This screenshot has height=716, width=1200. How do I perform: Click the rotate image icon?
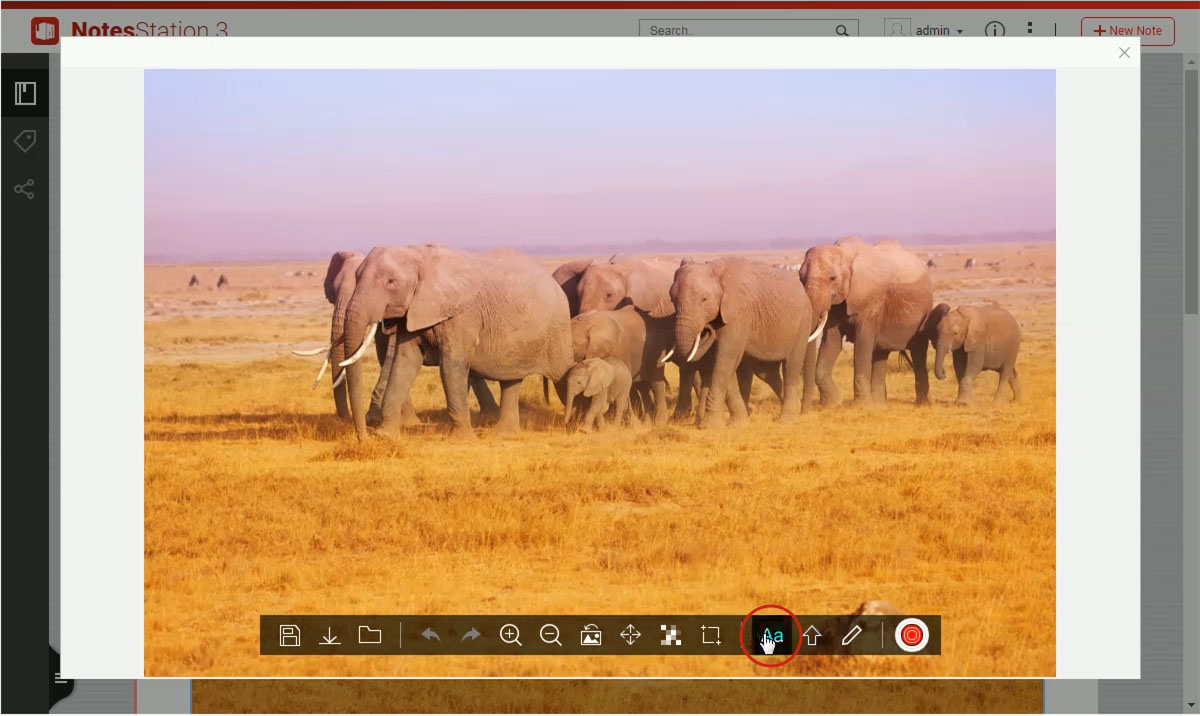[591, 635]
